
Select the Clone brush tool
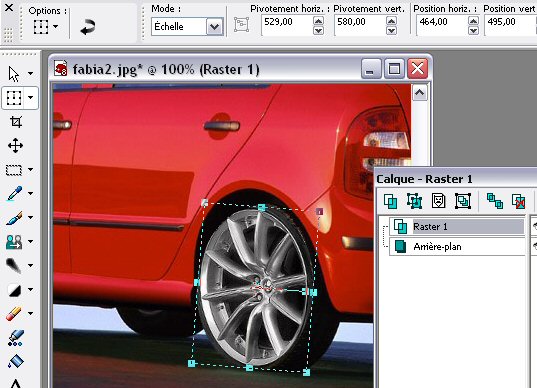coord(14,241)
